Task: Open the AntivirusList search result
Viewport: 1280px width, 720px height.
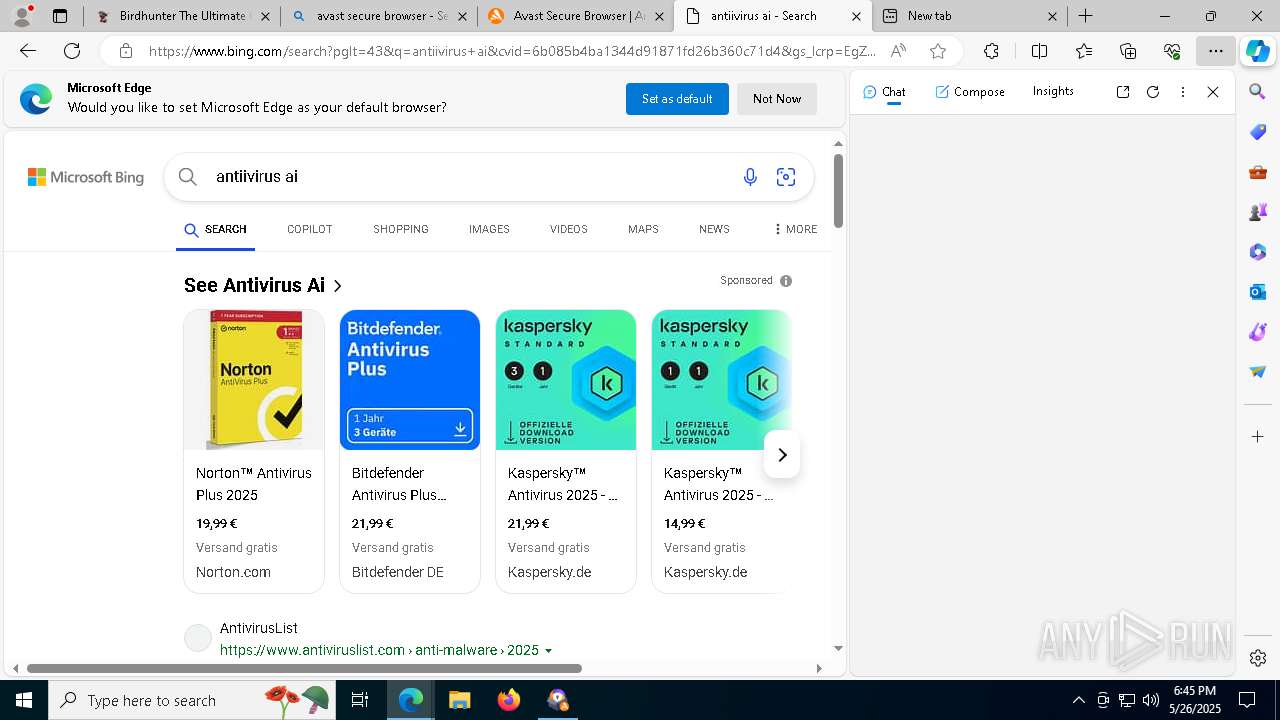Action: (259, 628)
